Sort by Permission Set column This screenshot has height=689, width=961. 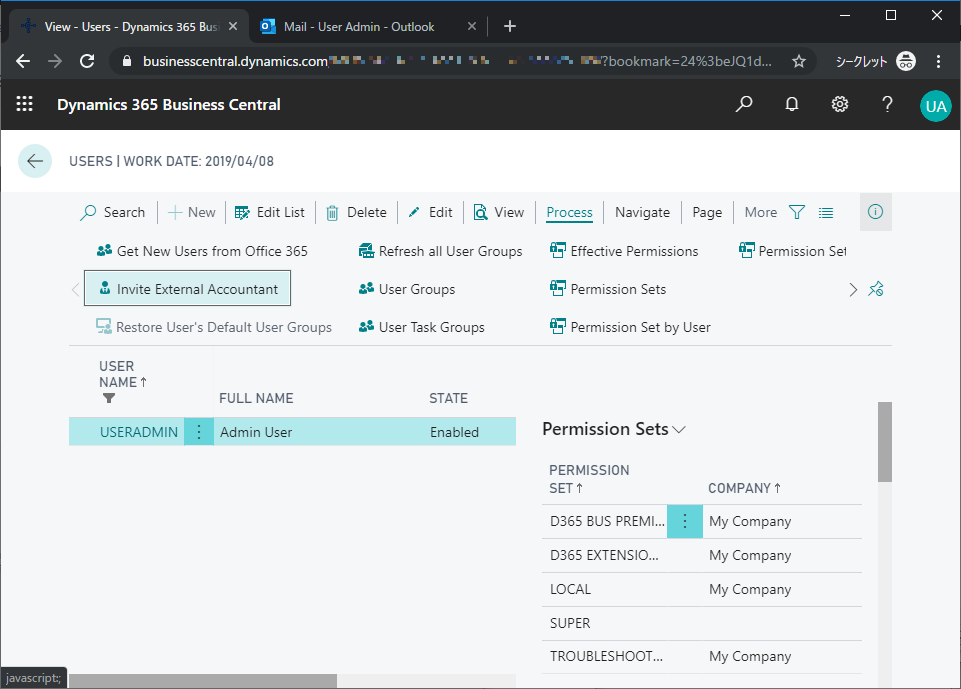click(x=589, y=479)
